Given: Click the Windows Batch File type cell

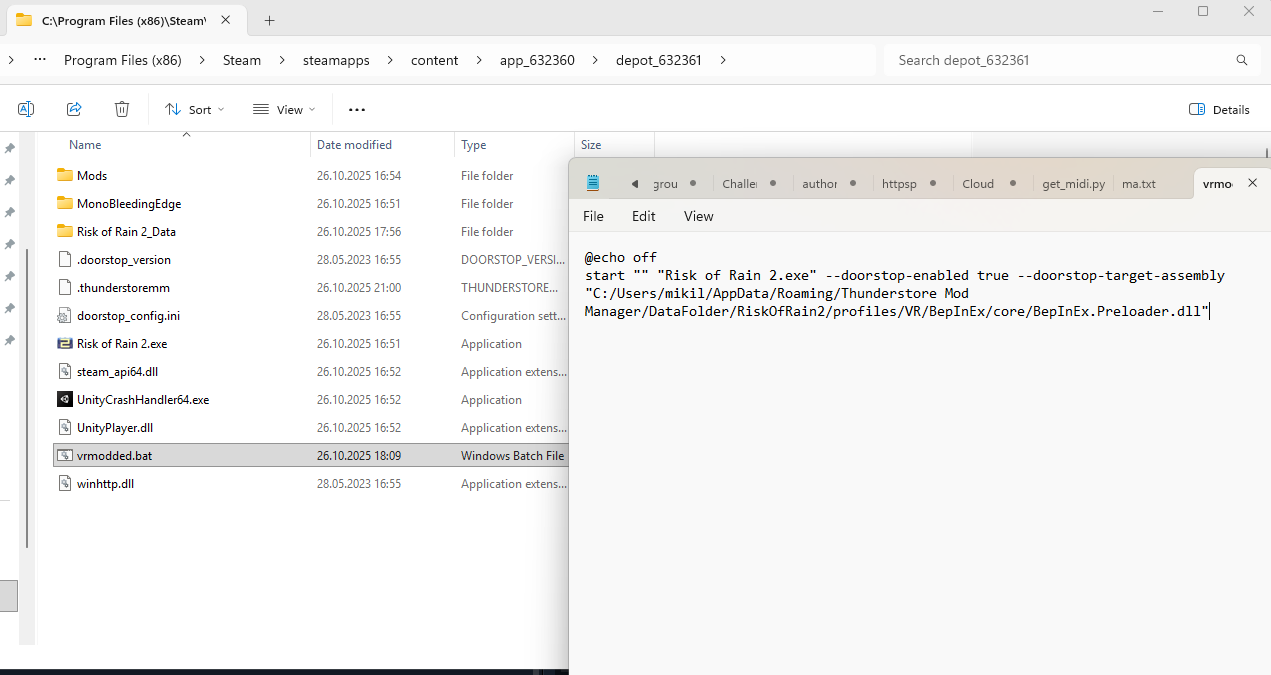Looking at the screenshot, I should tap(512, 455).
